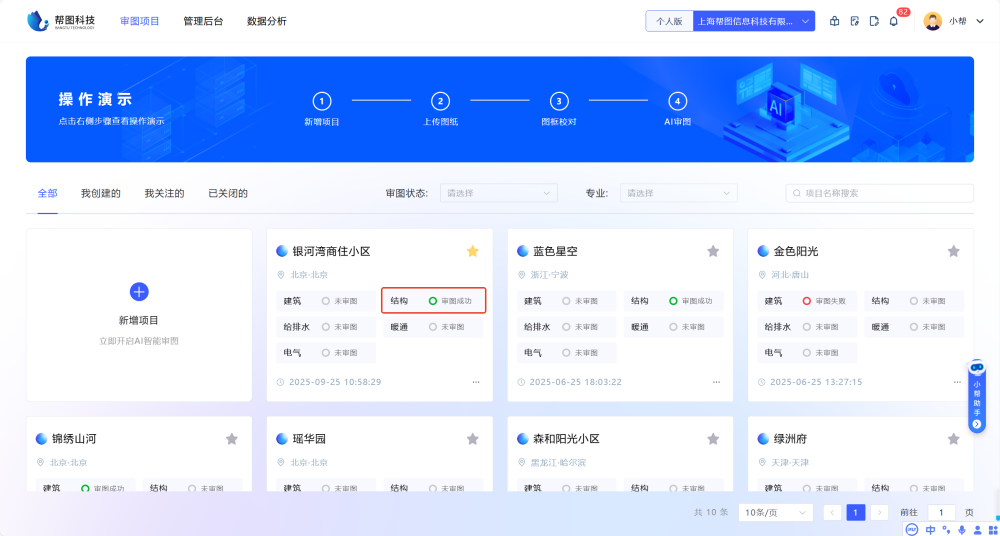Viewport: 1000px width, 536px height.
Task: Open the notification bell with 82 badge
Action: click(893, 21)
